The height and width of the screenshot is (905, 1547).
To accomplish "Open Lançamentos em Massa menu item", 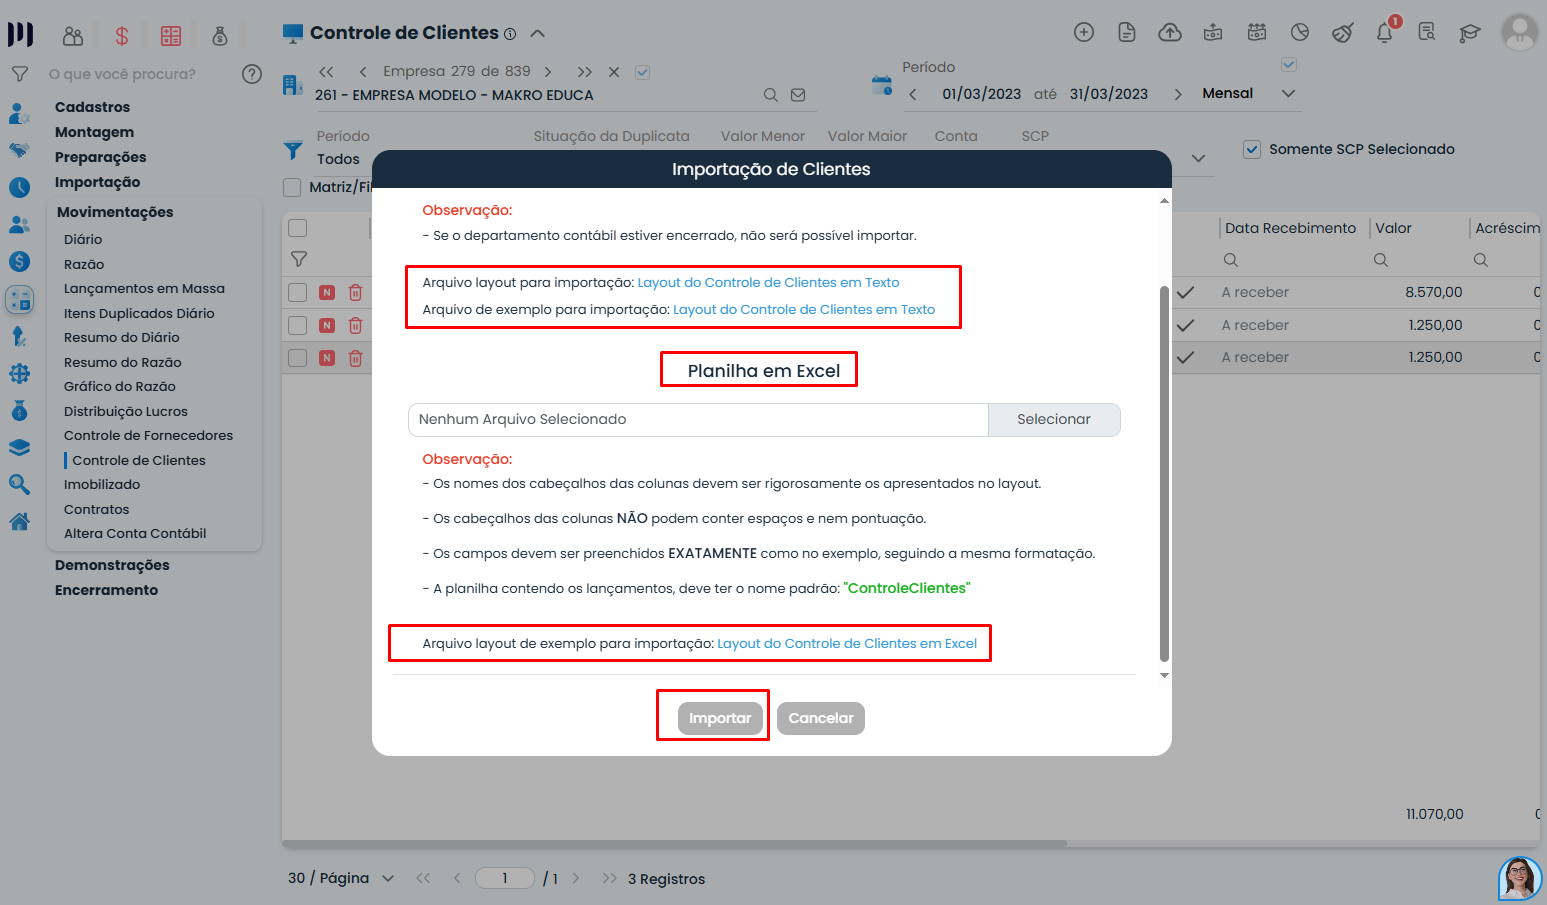I will point(144,288).
